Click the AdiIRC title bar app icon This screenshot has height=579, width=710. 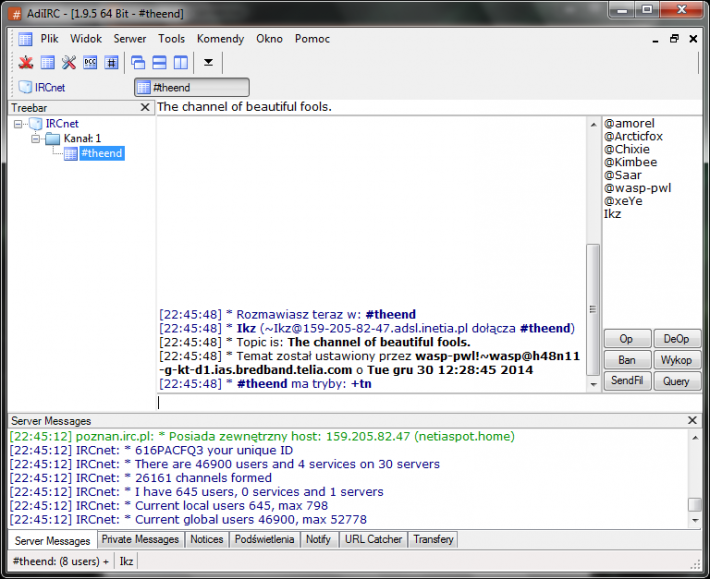tap(16, 14)
